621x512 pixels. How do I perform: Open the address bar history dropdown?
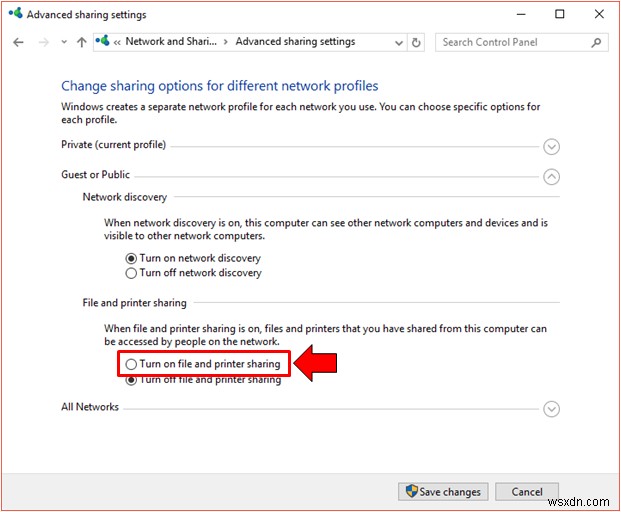pos(399,43)
